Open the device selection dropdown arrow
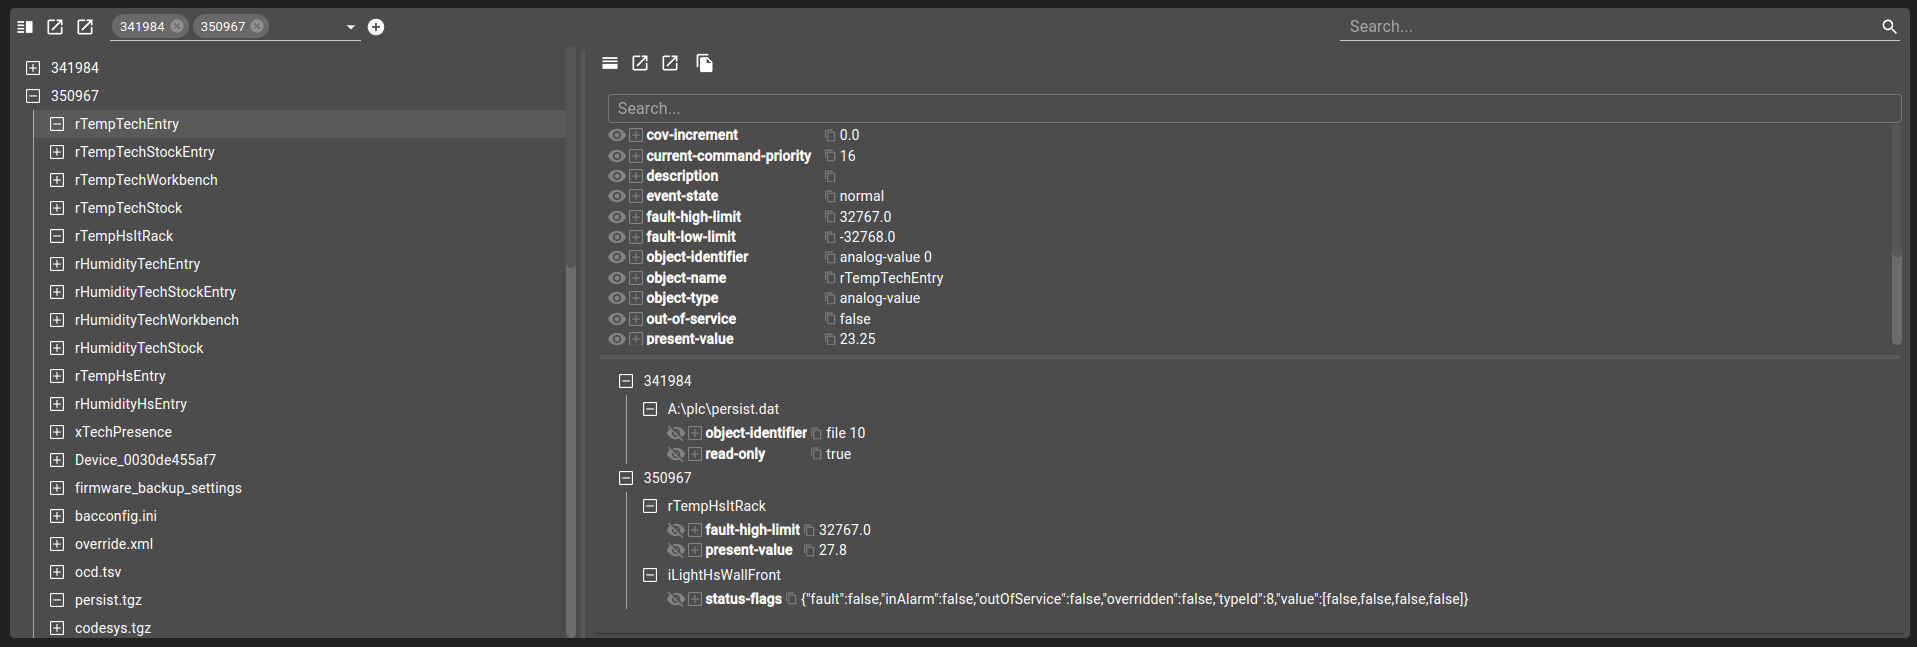This screenshot has height=647, width=1917. pos(351,27)
